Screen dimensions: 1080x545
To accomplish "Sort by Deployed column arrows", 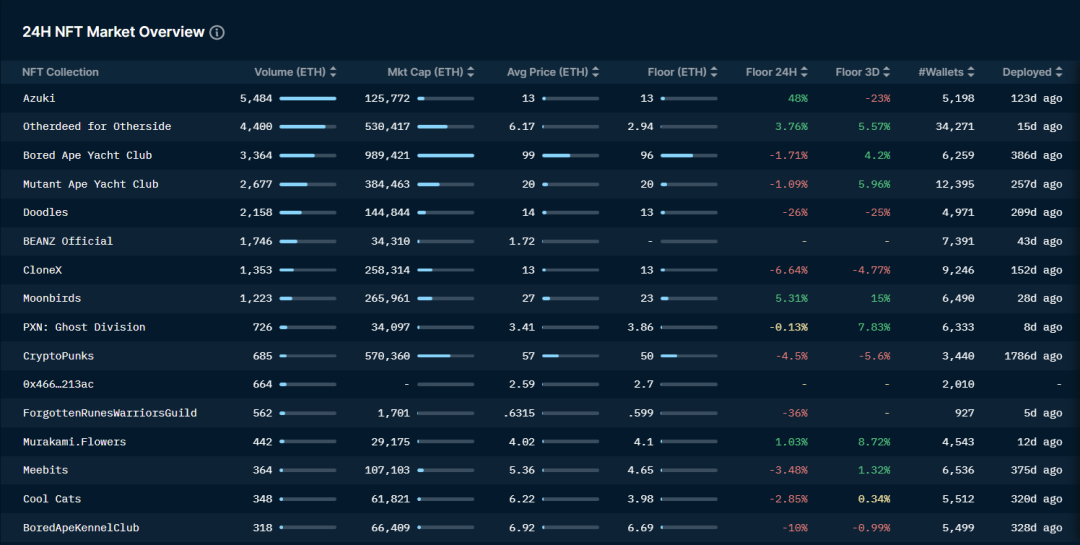I will coord(1059,72).
